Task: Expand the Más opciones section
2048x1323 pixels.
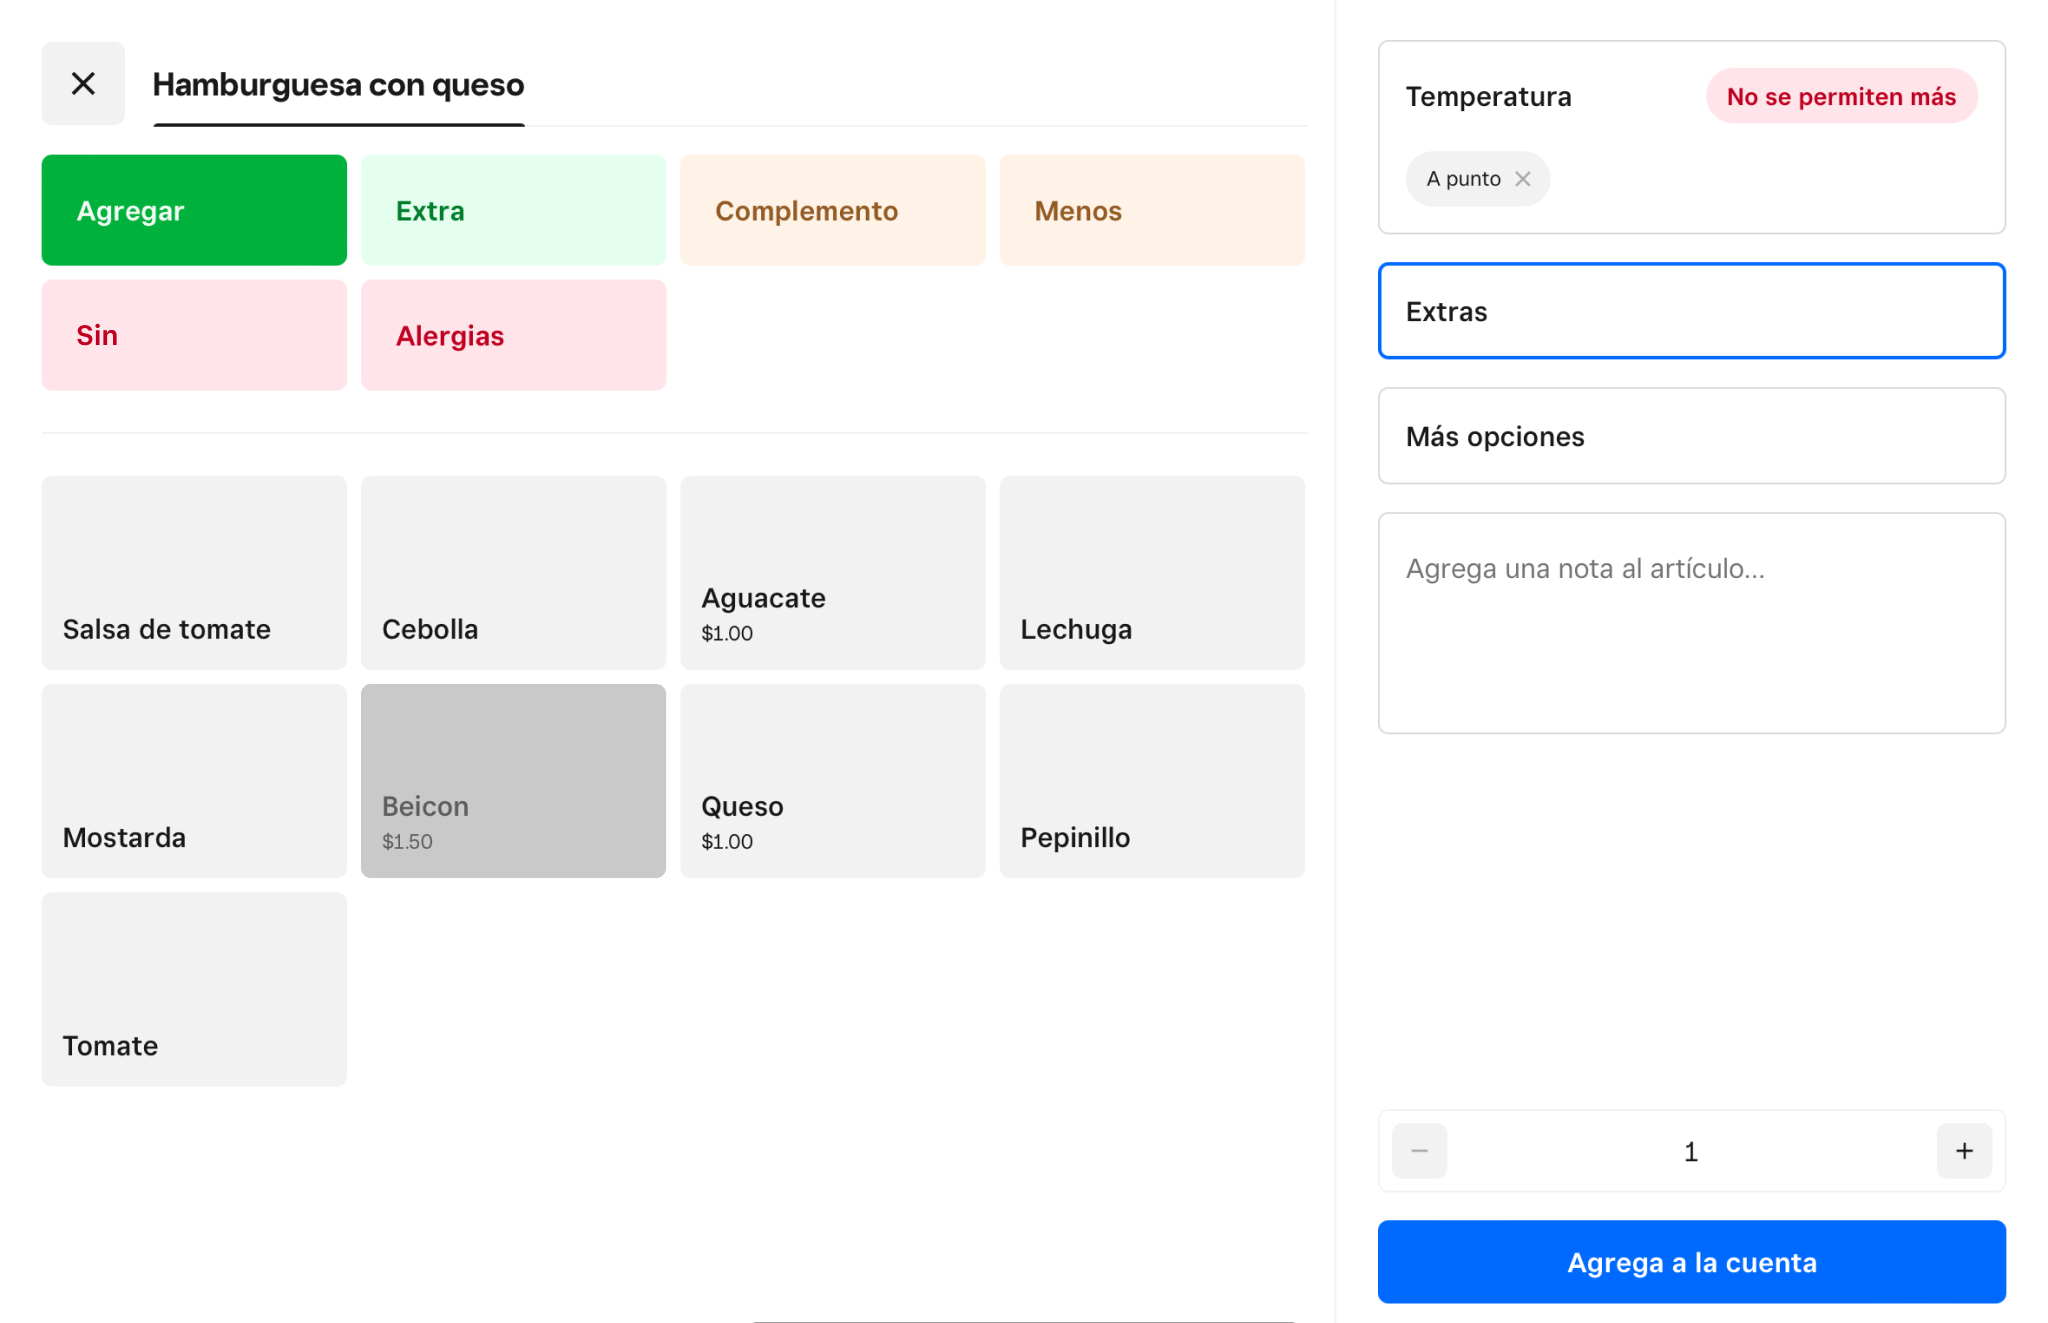Action: tap(1691, 436)
